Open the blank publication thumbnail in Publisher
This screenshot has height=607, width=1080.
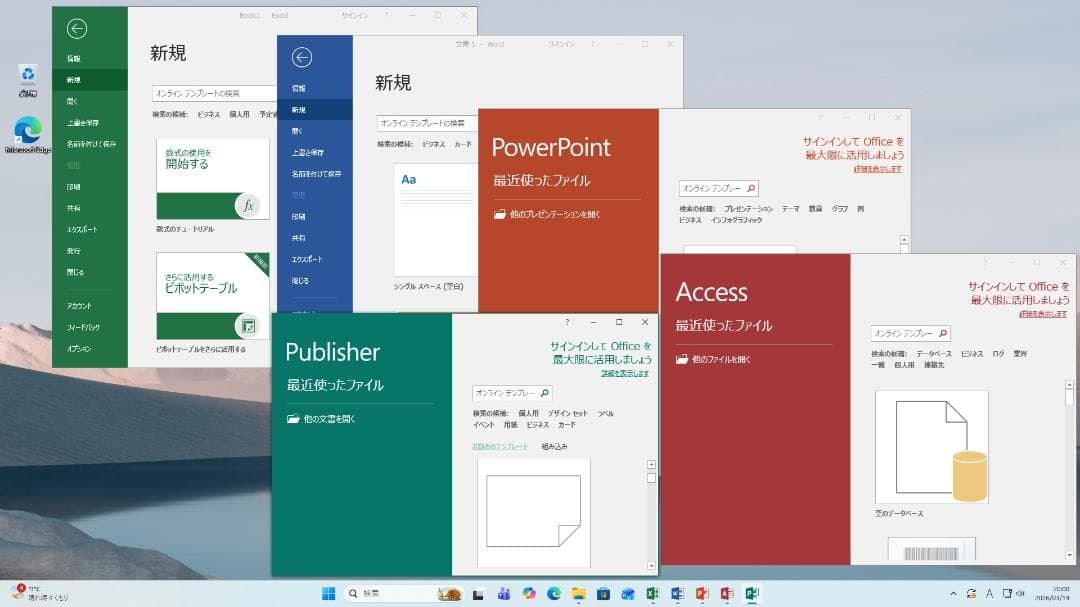[x=534, y=513]
